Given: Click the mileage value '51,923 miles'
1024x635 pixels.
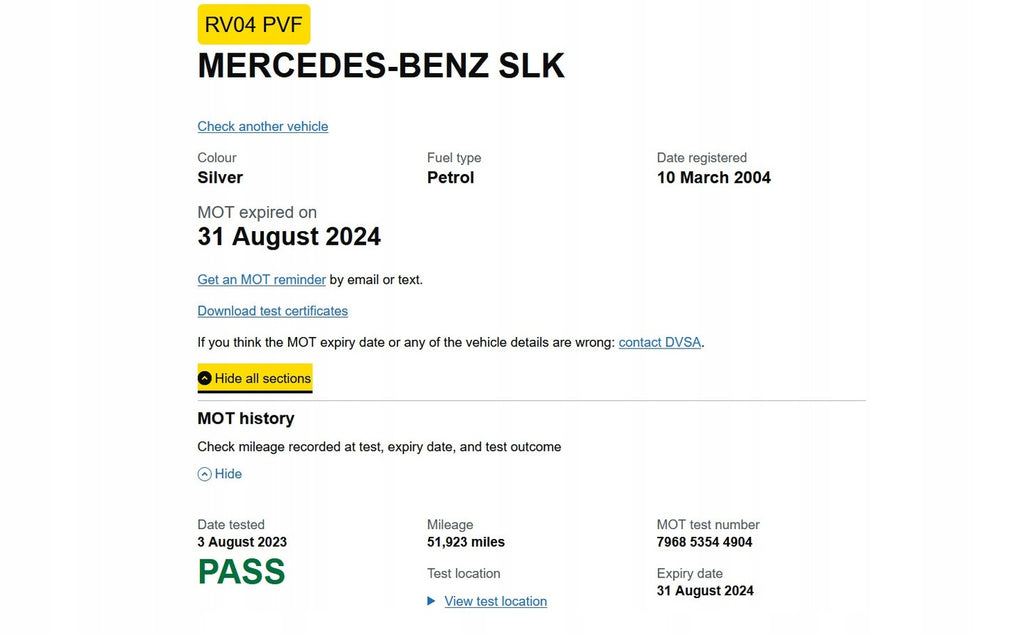Looking at the screenshot, I should click(465, 541).
